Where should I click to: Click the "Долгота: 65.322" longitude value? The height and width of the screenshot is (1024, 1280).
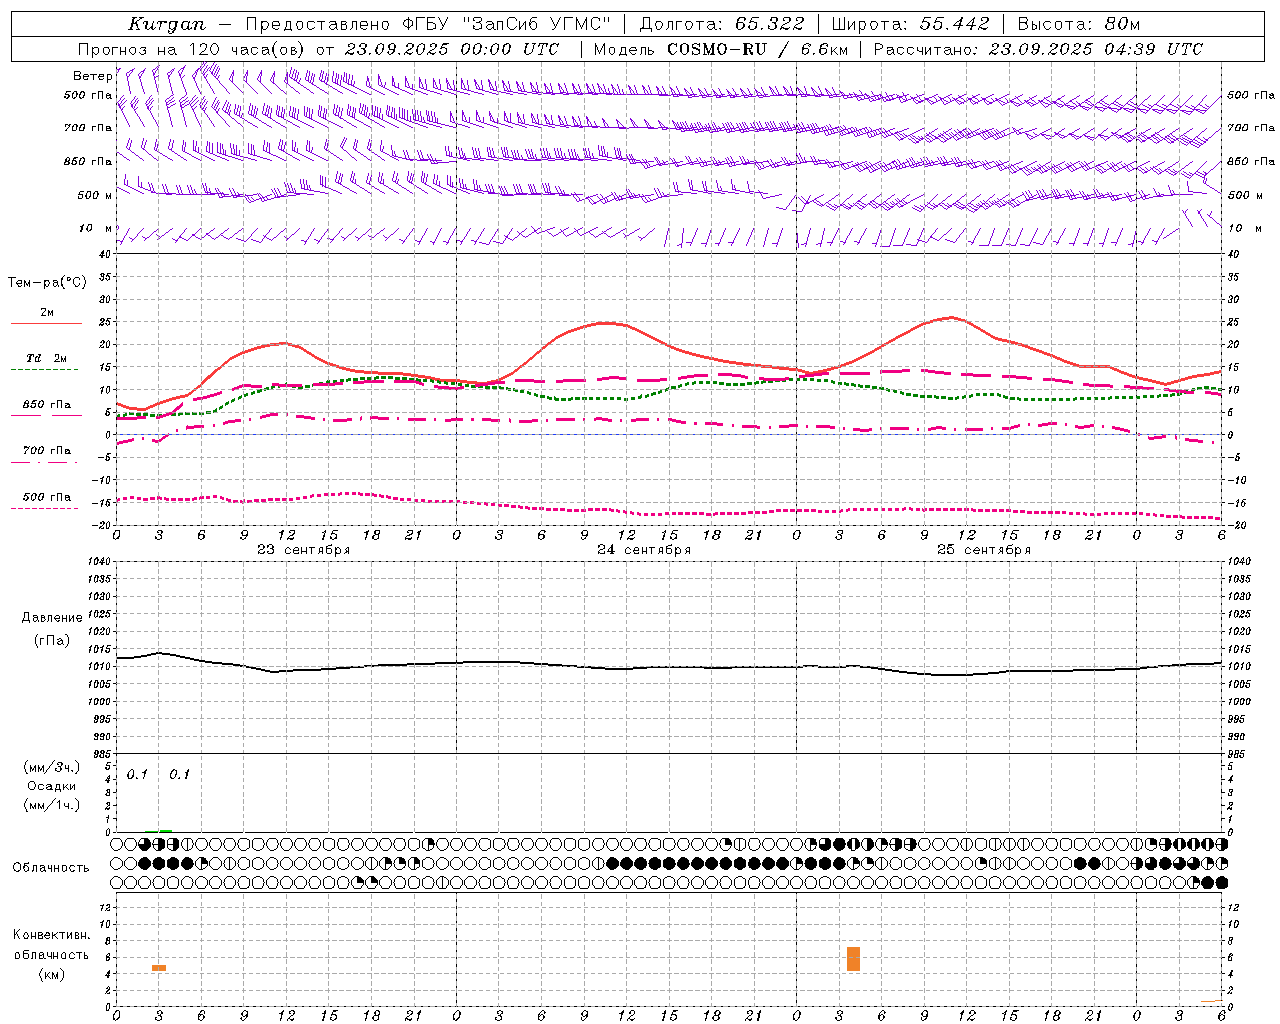point(721,24)
